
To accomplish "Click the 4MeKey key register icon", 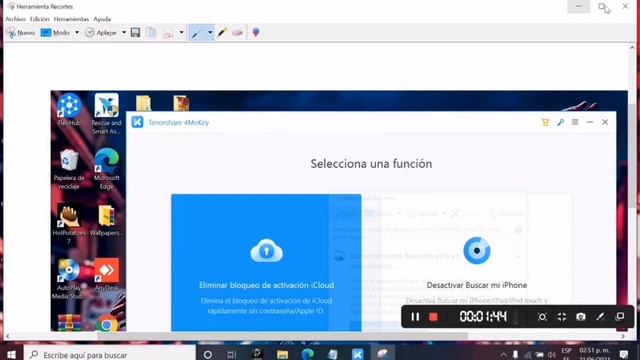I will click(x=560, y=122).
